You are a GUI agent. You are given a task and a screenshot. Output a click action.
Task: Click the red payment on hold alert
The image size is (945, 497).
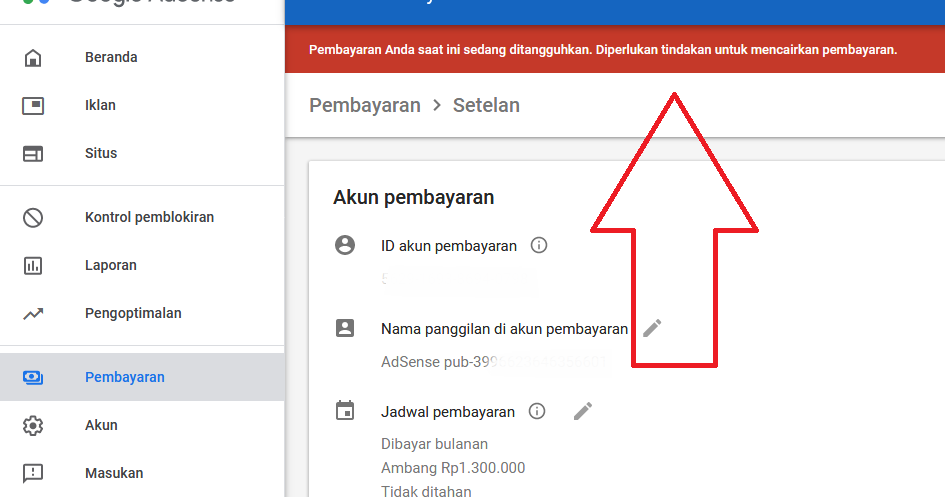click(x=615, y=49)
